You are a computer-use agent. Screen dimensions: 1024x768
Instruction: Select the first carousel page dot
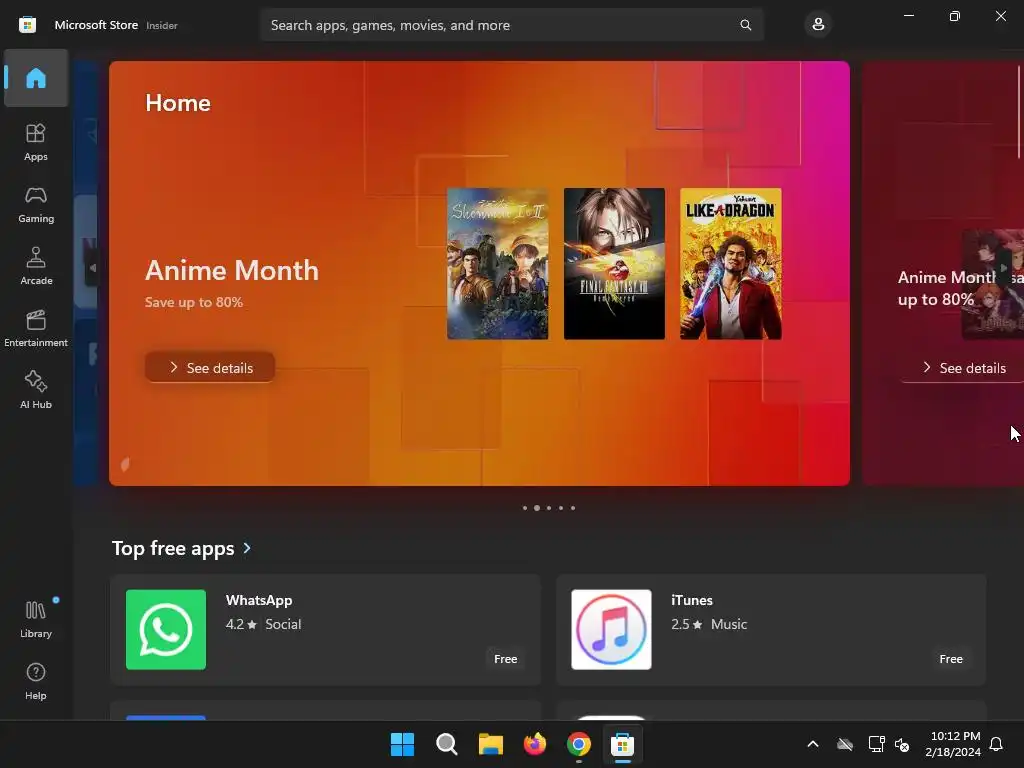[x=525, y=508]
